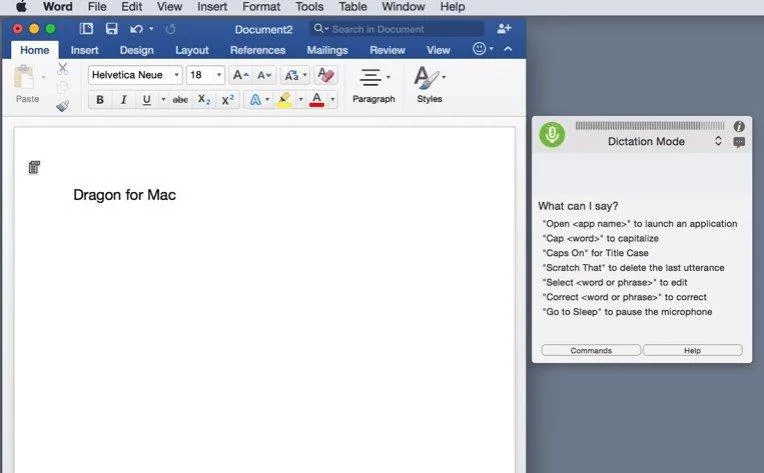Clear formatting with the eraser A icon

325,75
